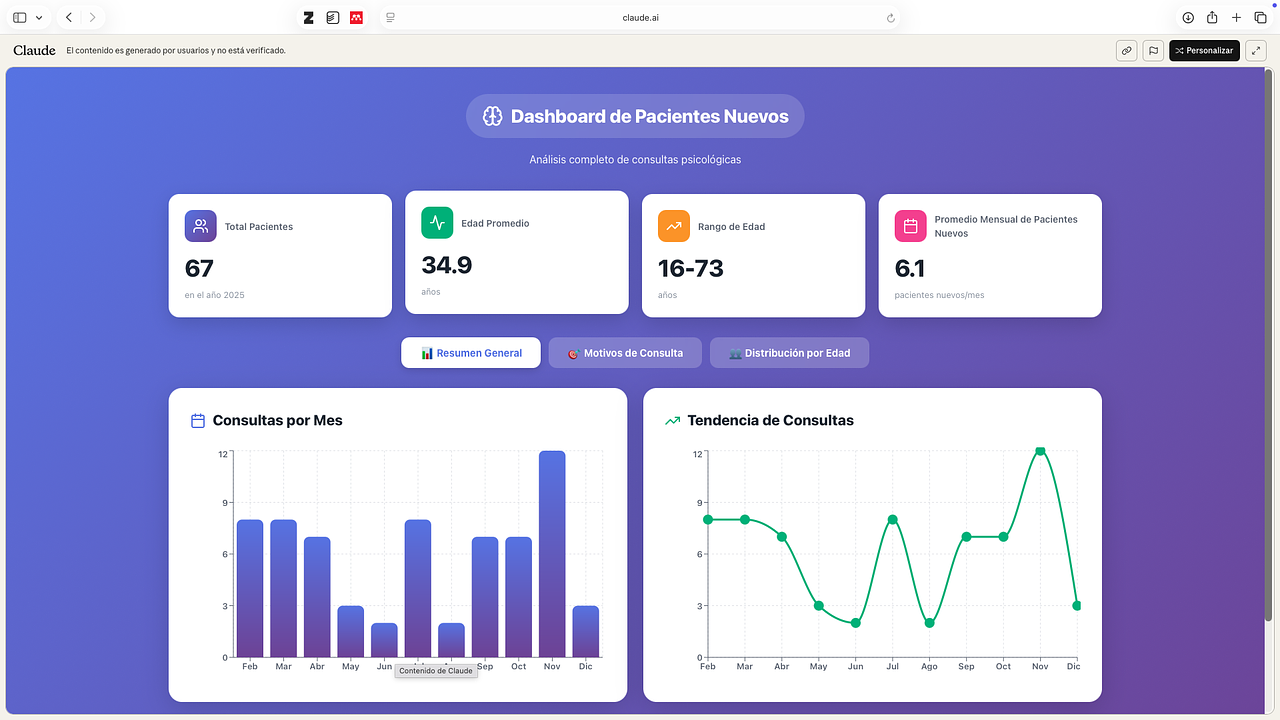1280x720 pixels.
Task: Switch to Motivos de Consulta tab
Action: point(625,353)
